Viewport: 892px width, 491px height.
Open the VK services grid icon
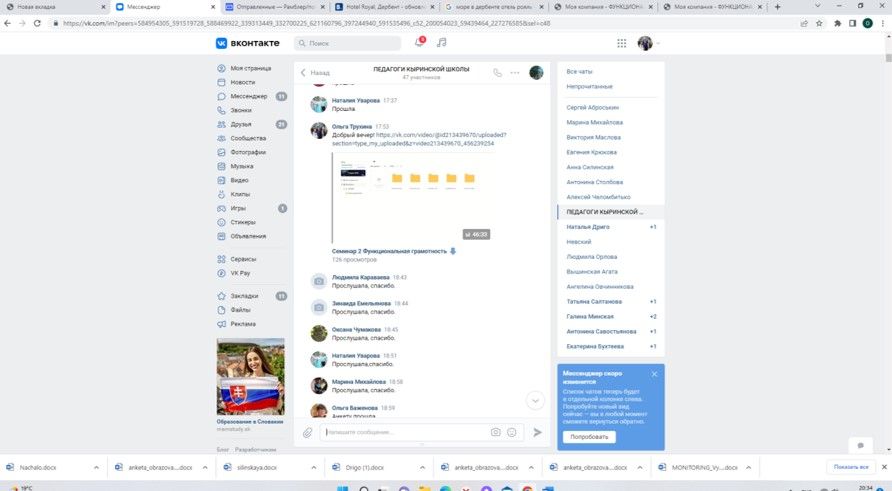621,43
